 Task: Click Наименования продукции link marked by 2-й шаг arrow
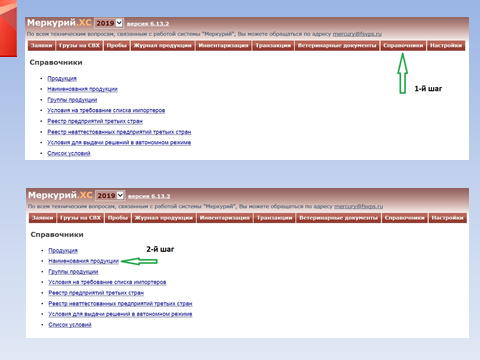[83, 261]
